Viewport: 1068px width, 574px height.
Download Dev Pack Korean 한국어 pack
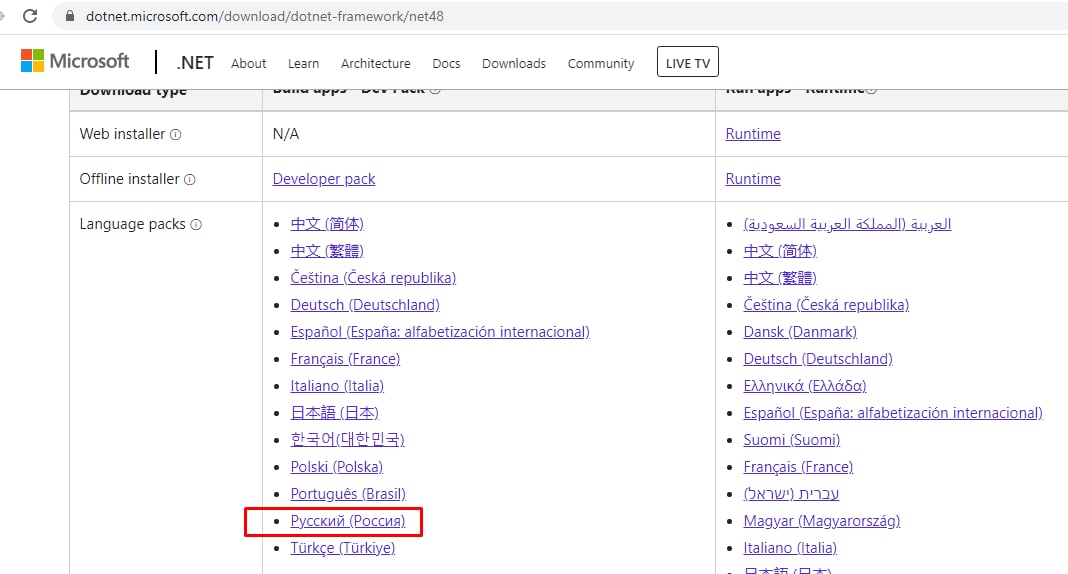[347, 440]
